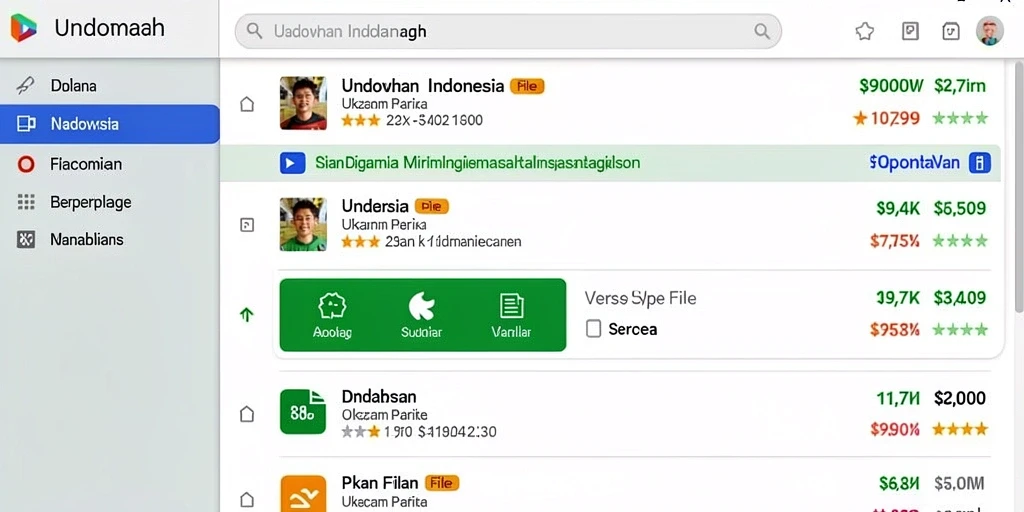Toggle the square marker beside Undersia
This screenshot has width=1024, height=512.
(x=247, y=225)
